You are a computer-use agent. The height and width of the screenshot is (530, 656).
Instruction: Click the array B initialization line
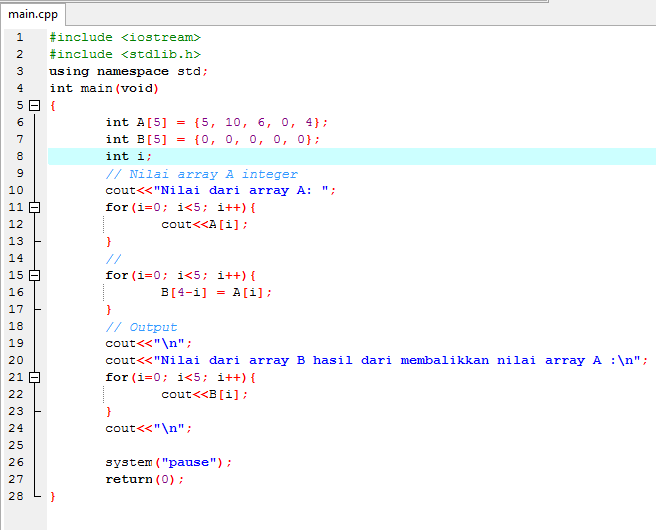(213, 139)
